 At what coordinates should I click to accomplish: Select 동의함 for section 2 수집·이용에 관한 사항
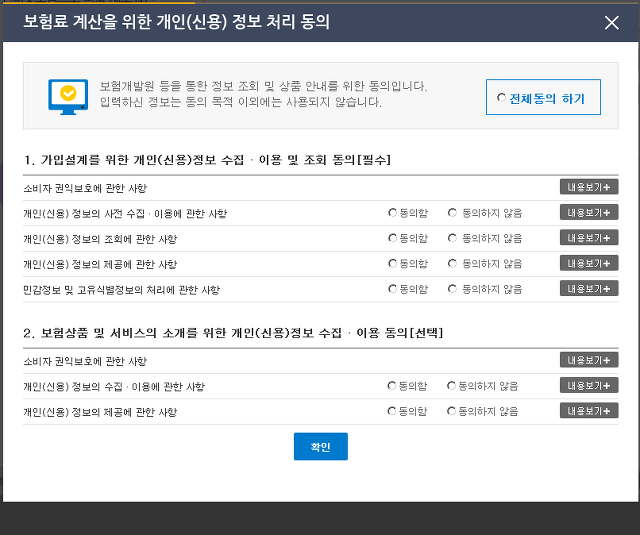(x=391, y=386)
